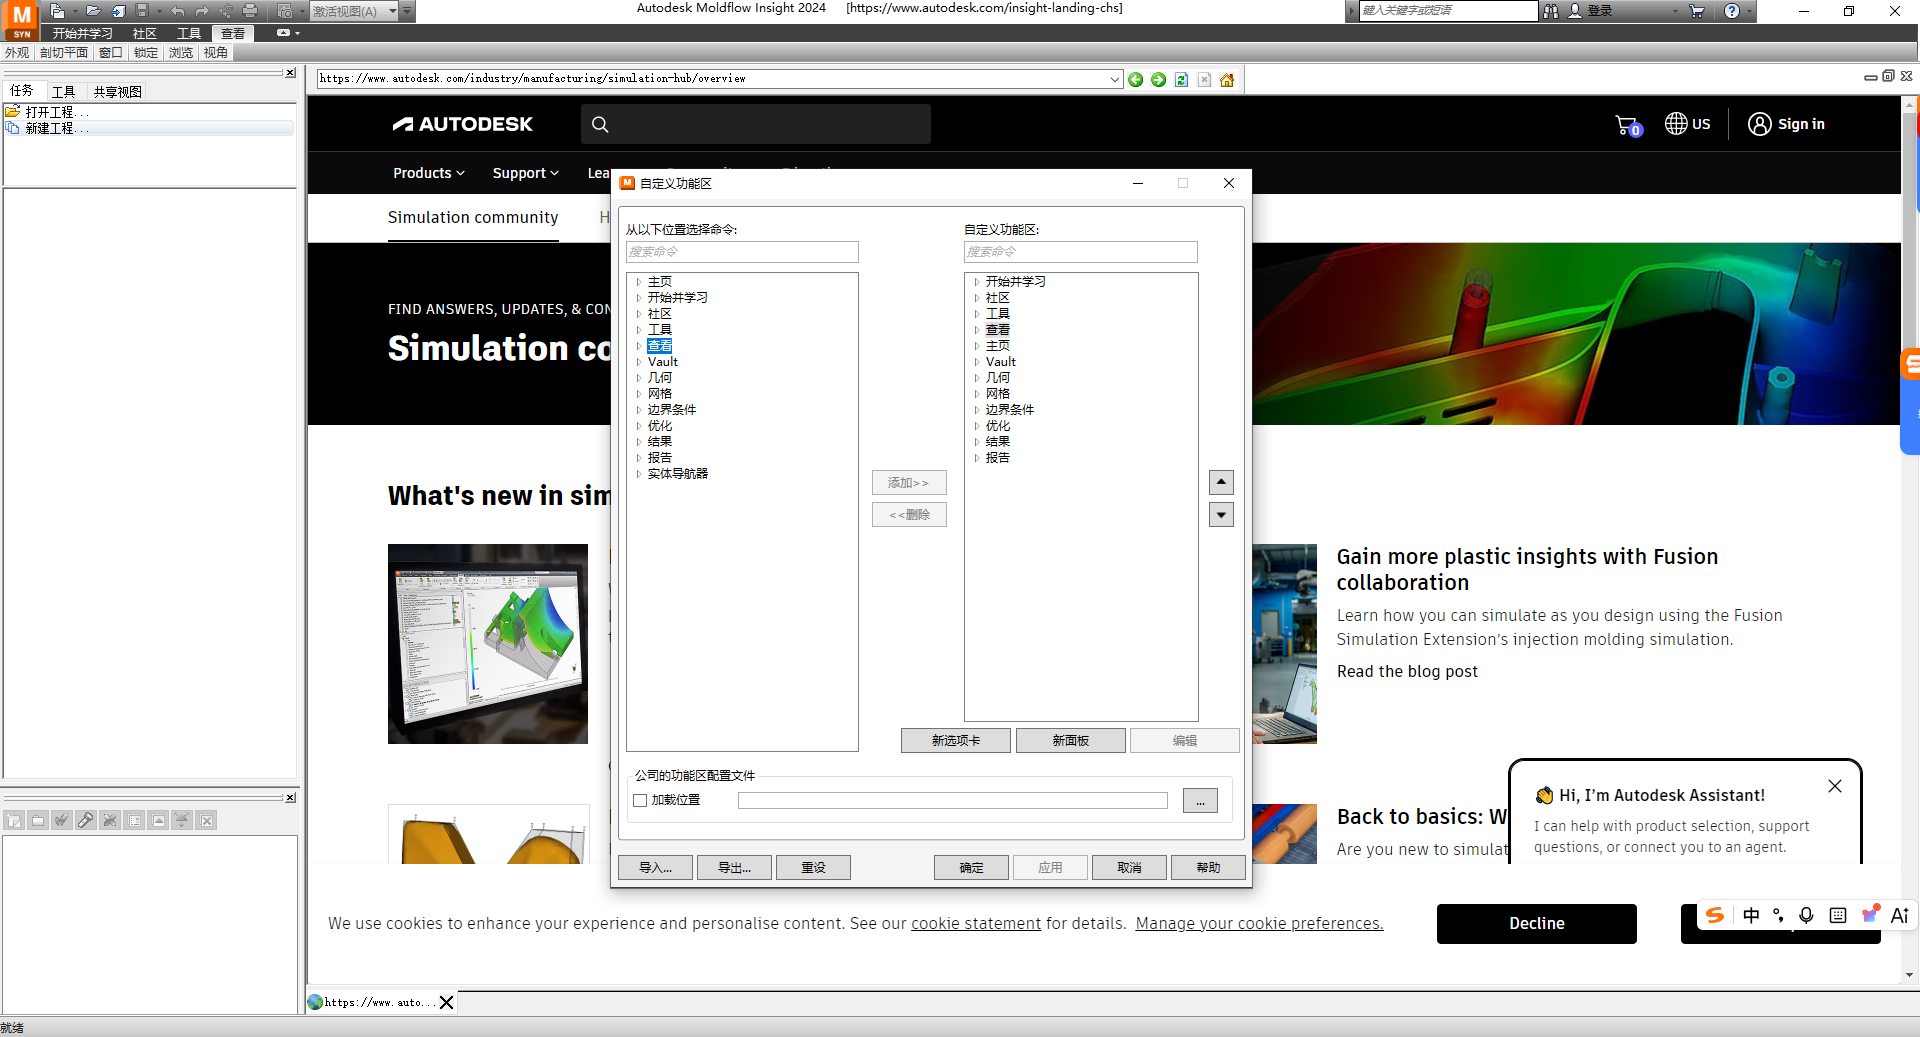This screenshot has height=1037, width=1920.
Task: Click the shopping cart icon in title bar
Action: click(1697, 11)
